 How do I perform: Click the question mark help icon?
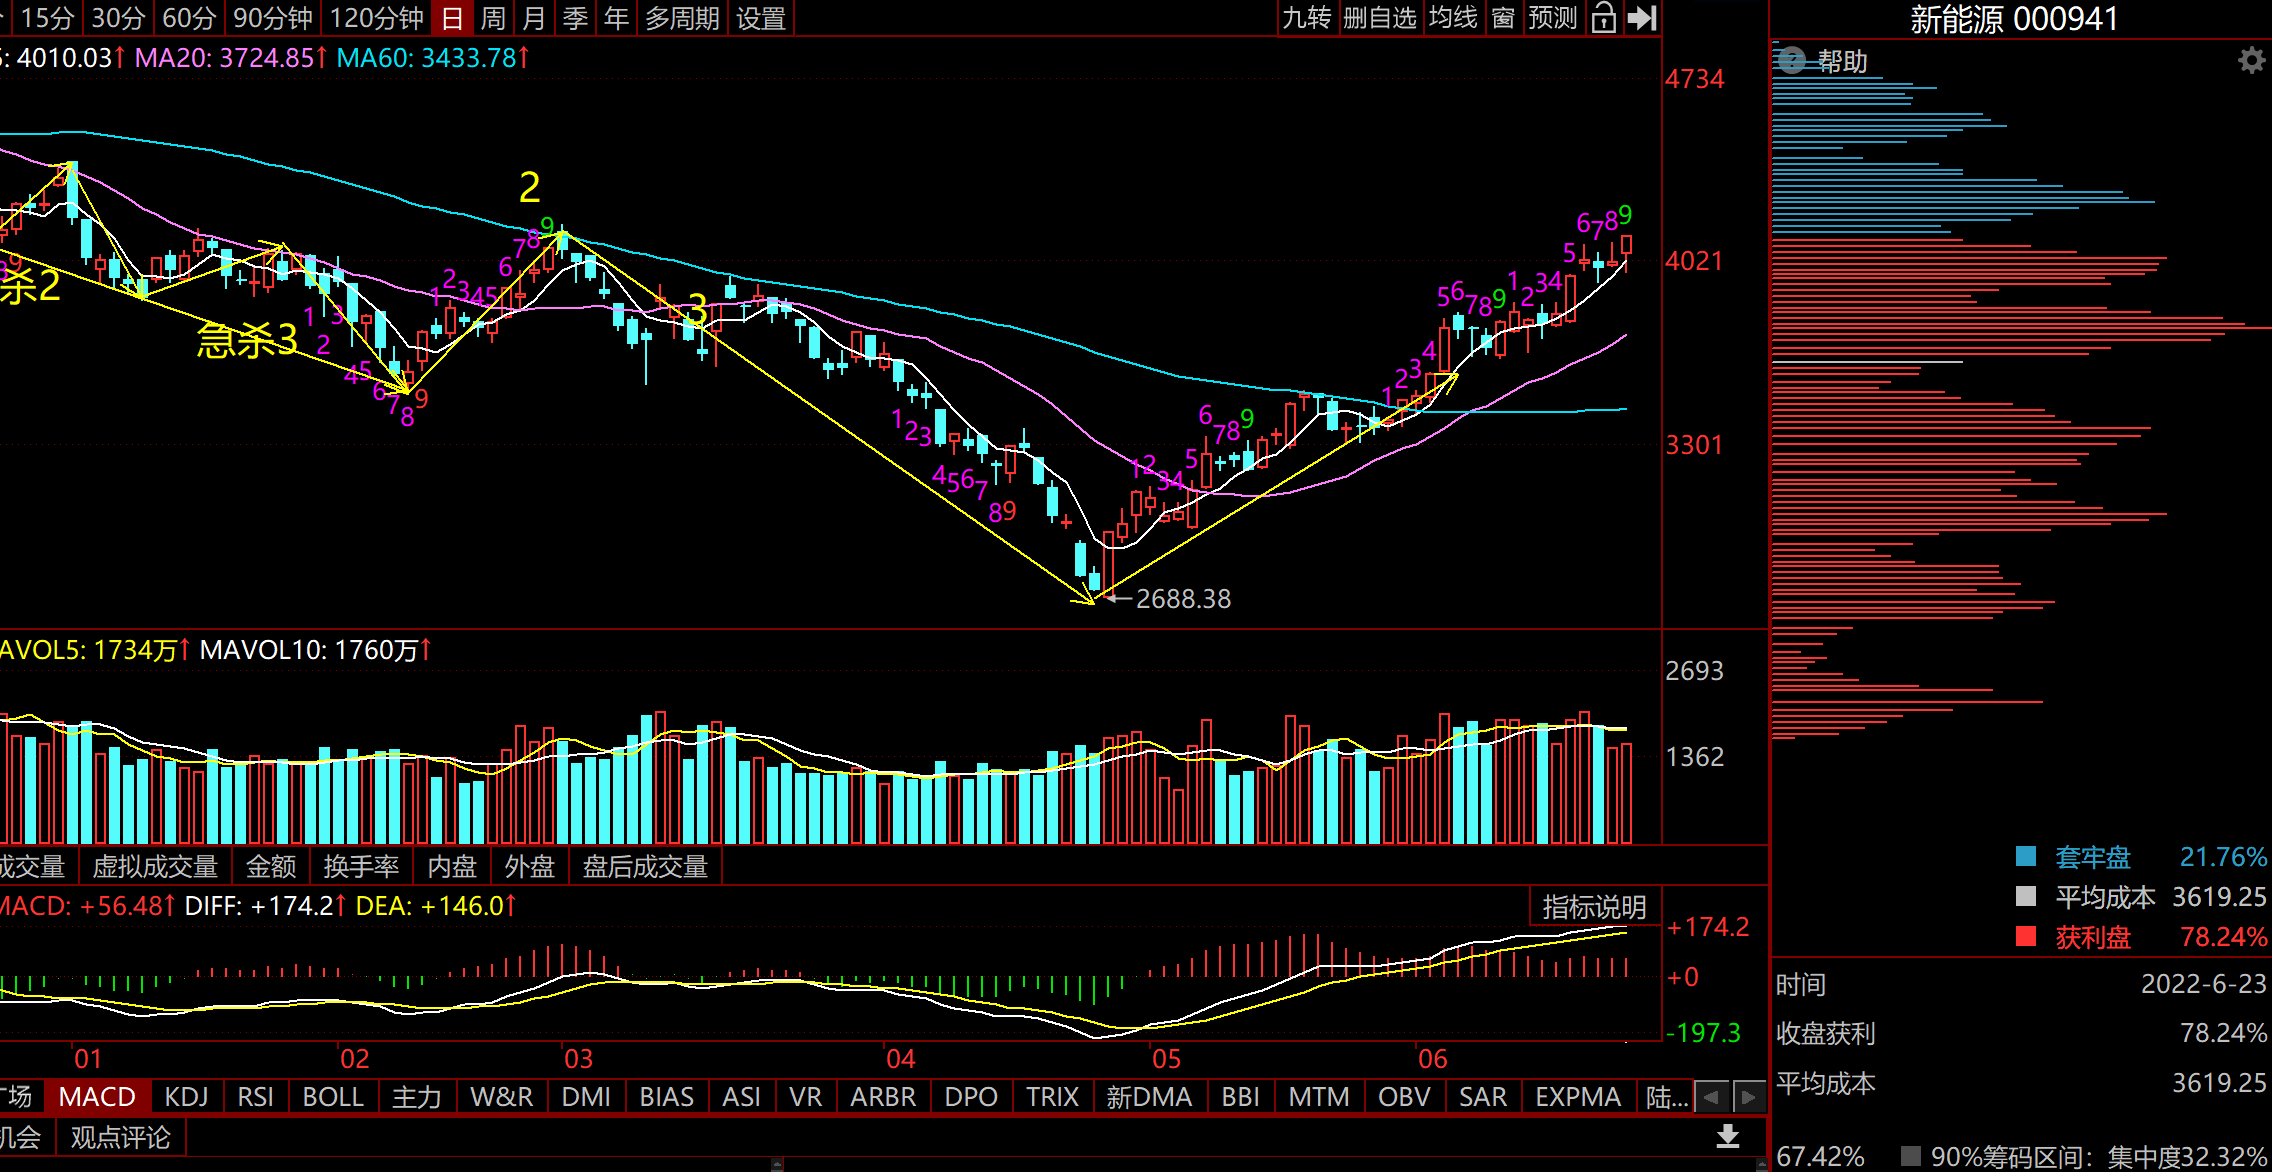coord(1791,61)
